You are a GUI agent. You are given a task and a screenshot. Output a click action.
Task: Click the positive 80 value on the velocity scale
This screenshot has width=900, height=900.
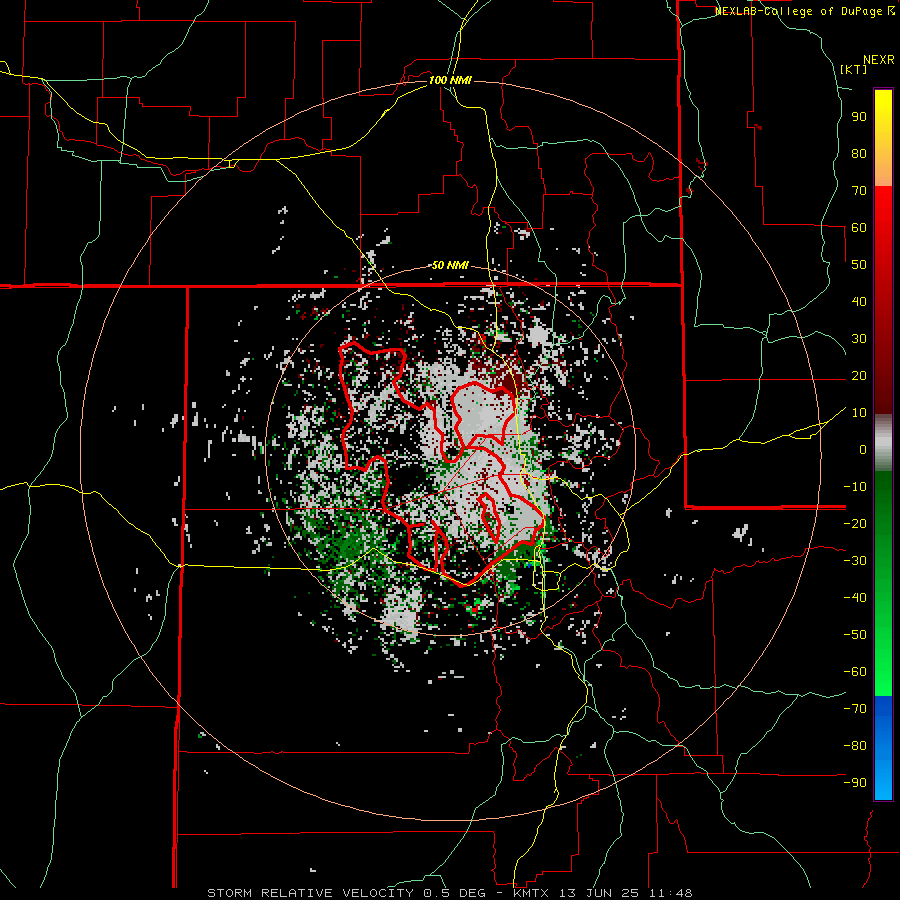tap(859, 153)
